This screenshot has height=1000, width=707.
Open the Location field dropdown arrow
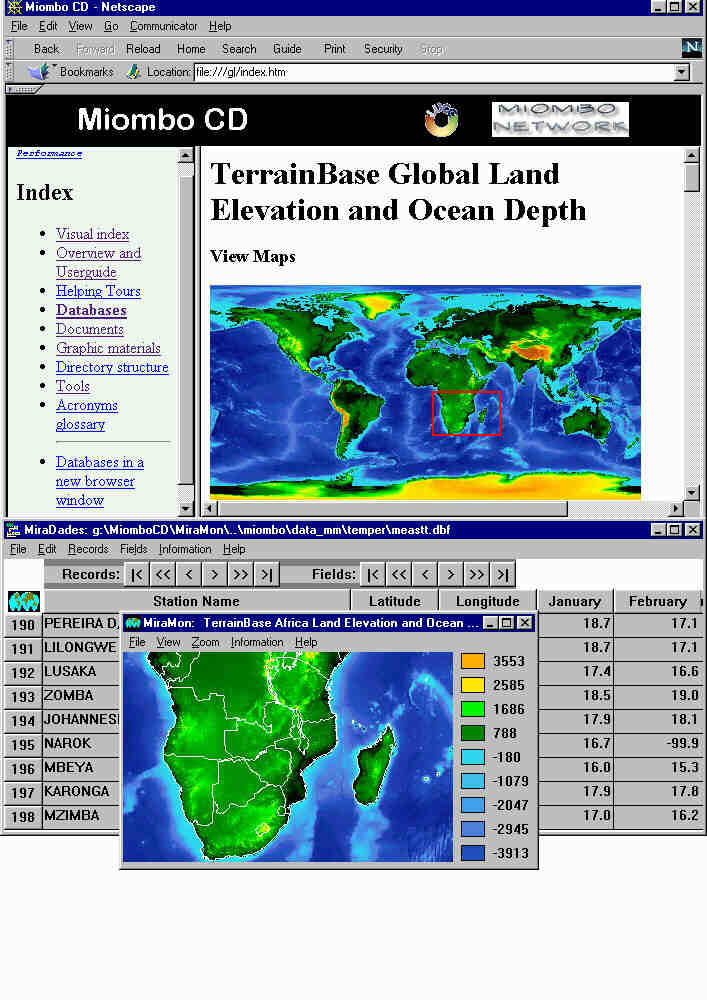click(x=682, y=72)
